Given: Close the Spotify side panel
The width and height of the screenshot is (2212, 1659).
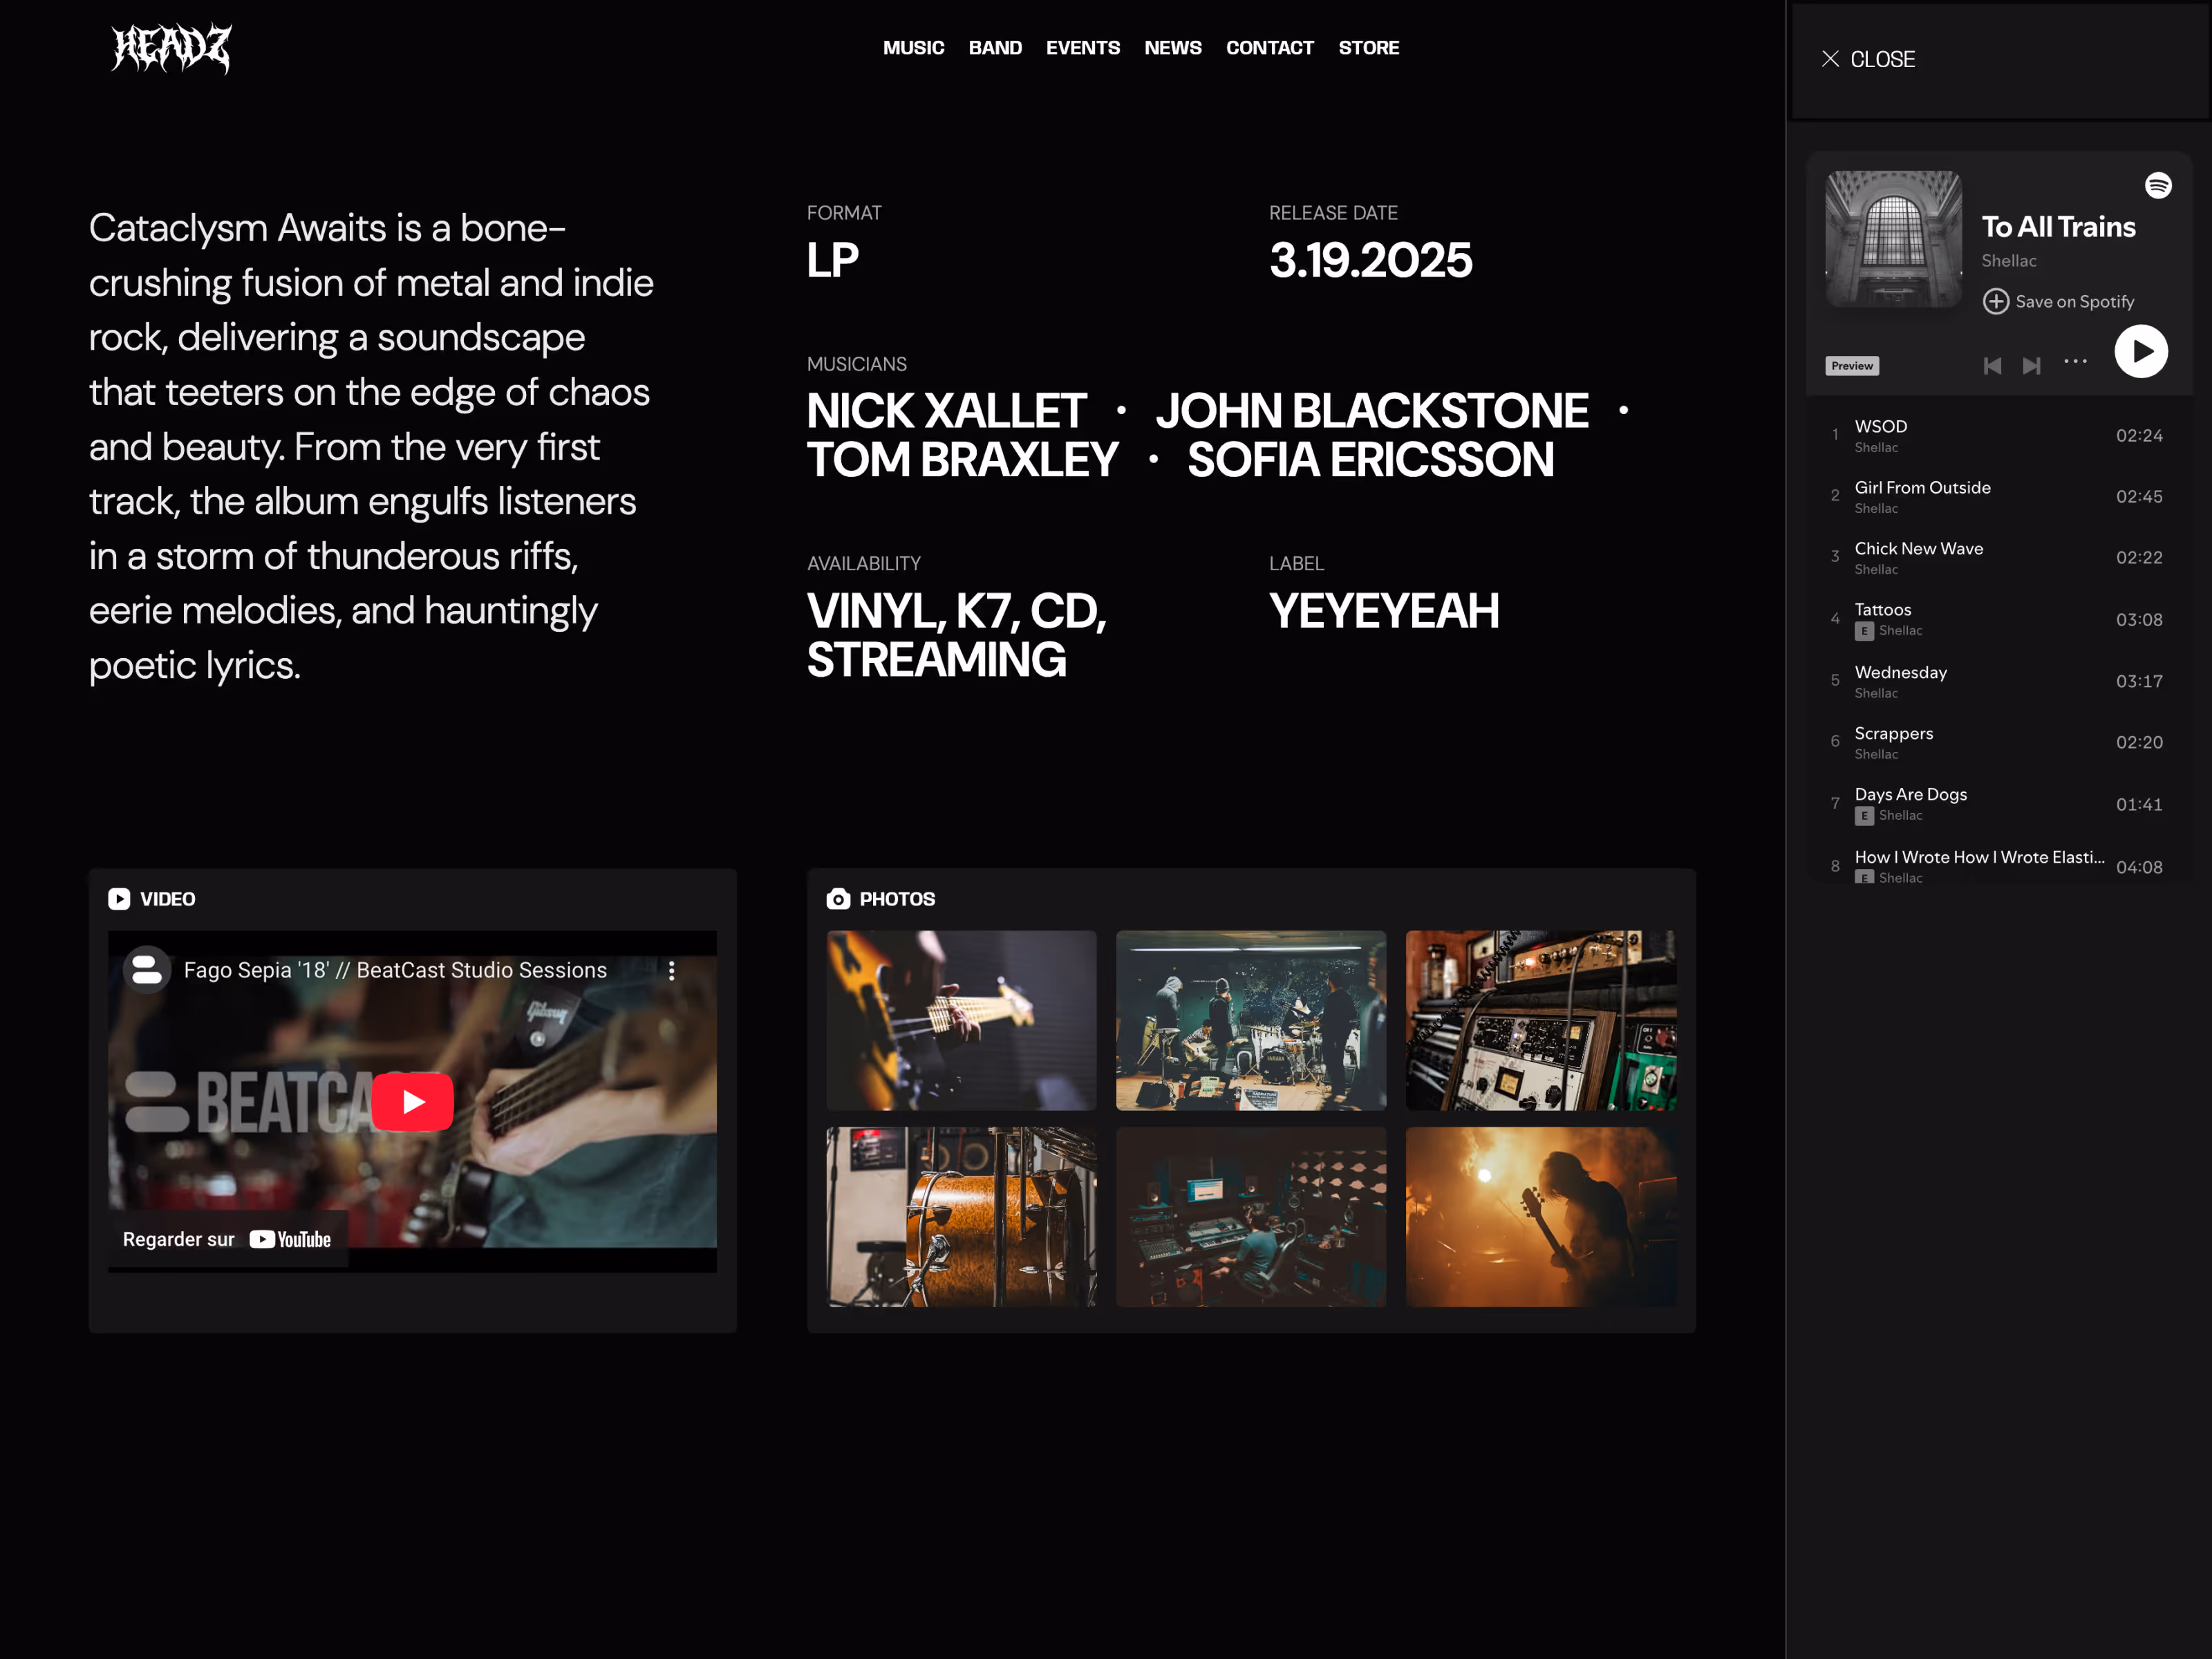Looking at the screenshot, I should (x=1867, y=60).
